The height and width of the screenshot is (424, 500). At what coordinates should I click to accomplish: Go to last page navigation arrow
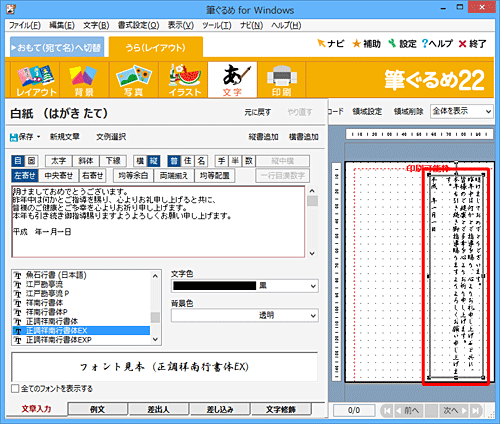[476, 411]
